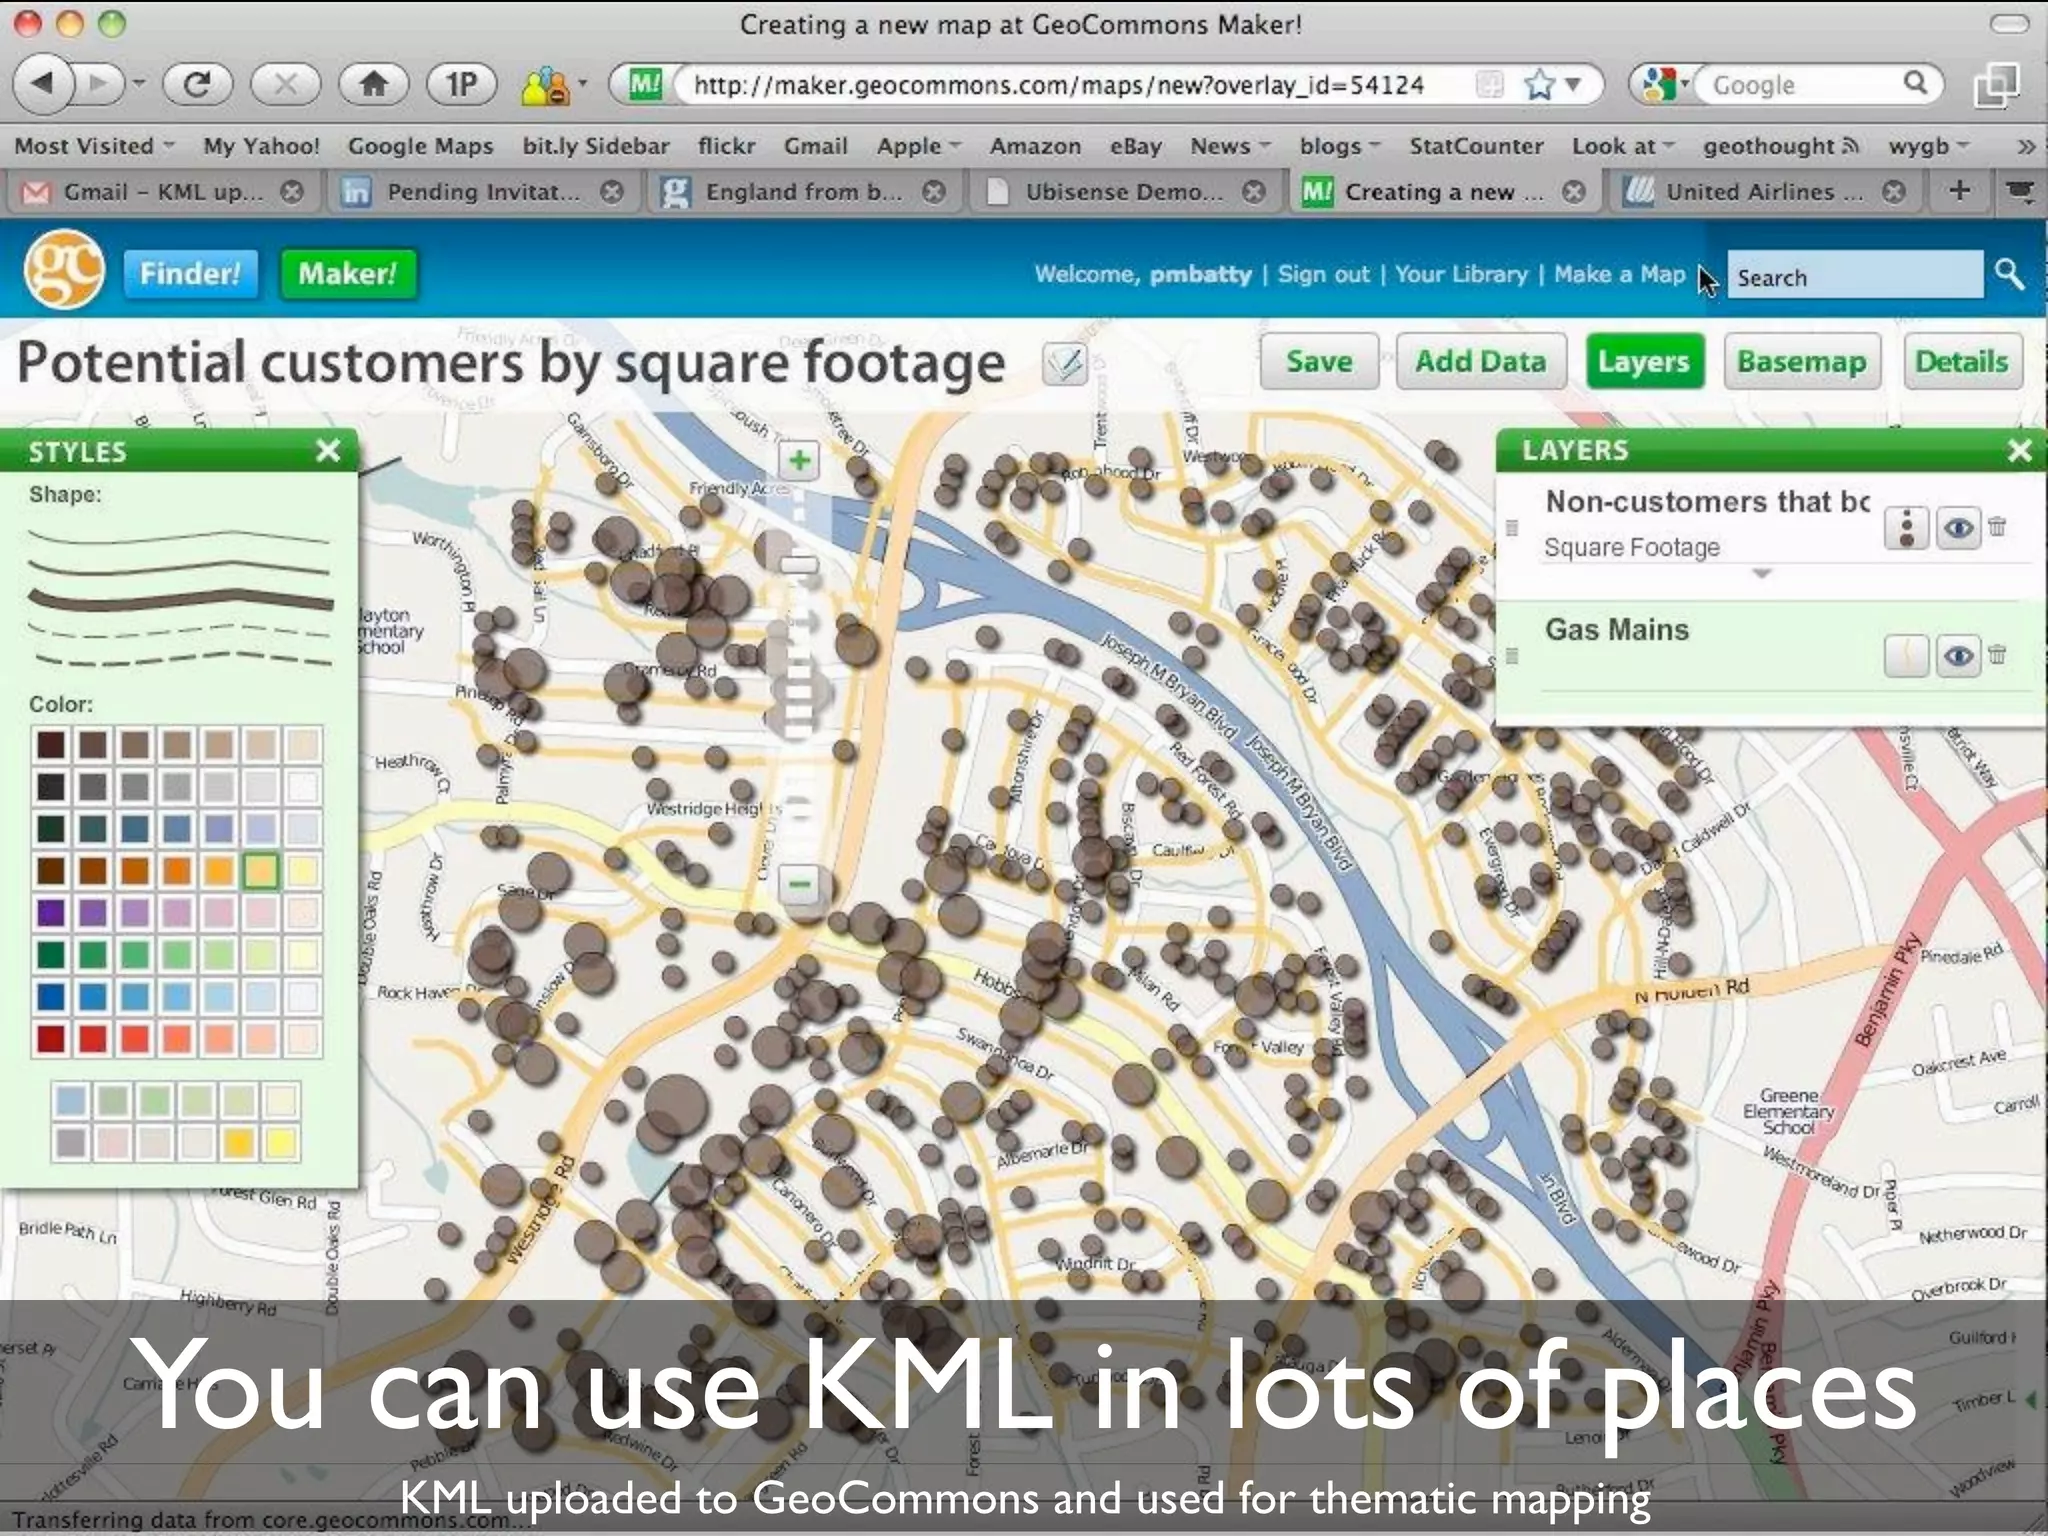Image resolution: width=2048 pixels, height=1536 pixels.
Task: Click the Make a Map link
Action: point(1619,274)
